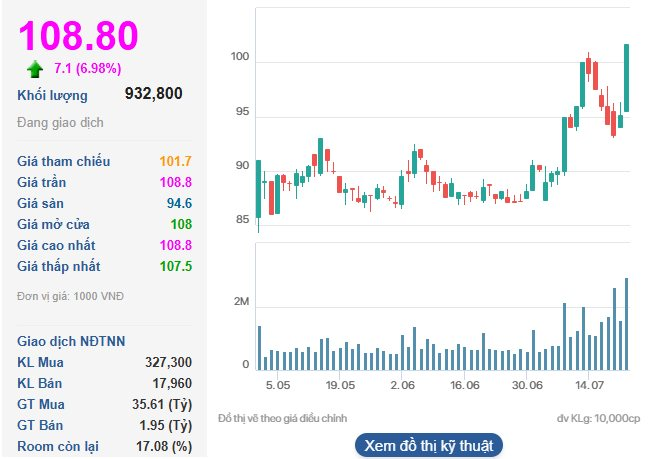Click the 2.06 date label on chart axis

(402, 384)
